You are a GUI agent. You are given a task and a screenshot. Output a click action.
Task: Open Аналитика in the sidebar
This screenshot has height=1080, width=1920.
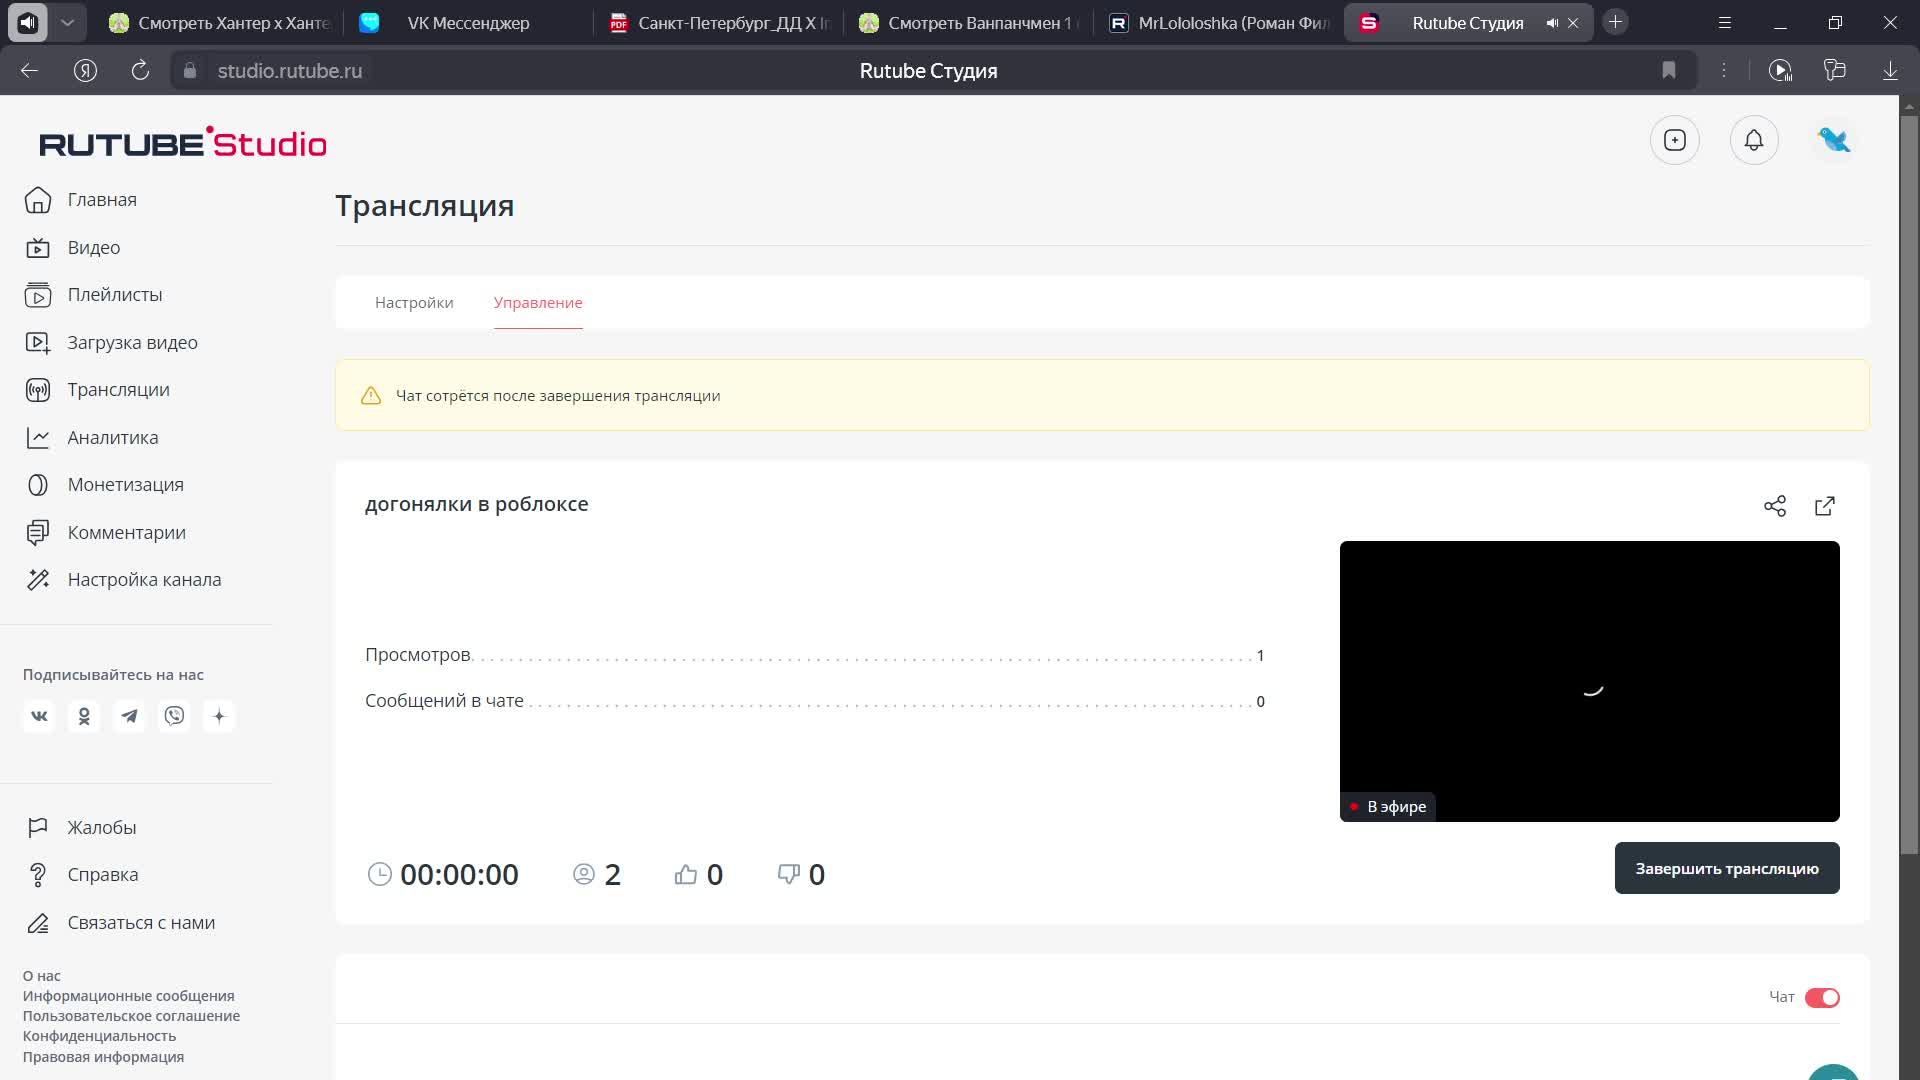(x=112, y=437)
